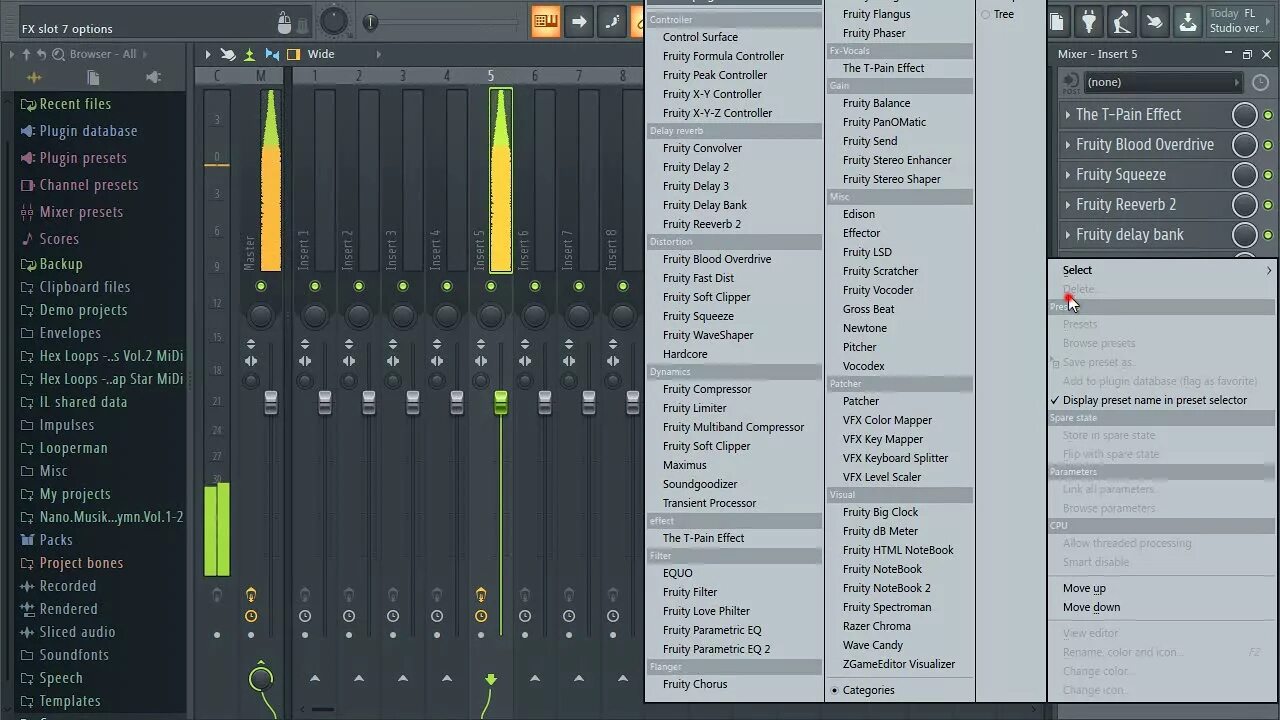
Task: Disable Fruity Reeverb 2 slot LED
Action: pyautogui.click(x=1268, y=205)
